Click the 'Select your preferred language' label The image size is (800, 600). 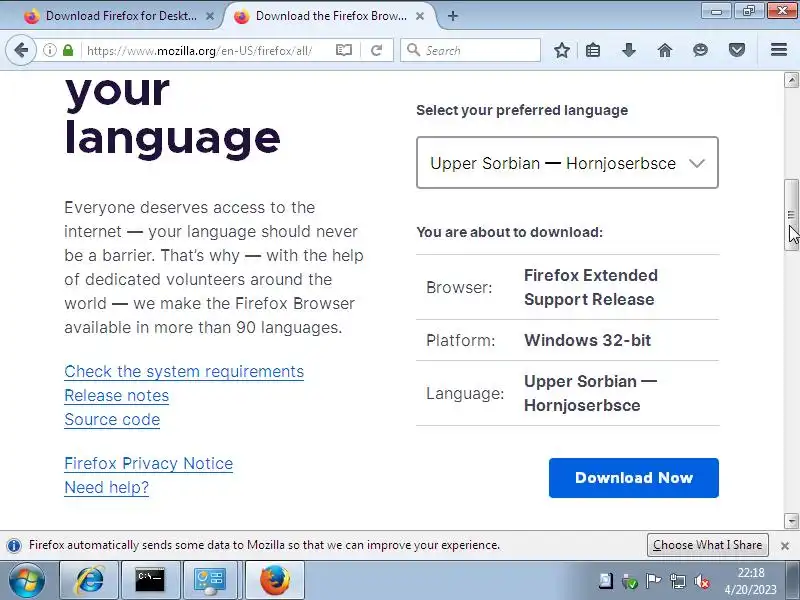(522, 110)
